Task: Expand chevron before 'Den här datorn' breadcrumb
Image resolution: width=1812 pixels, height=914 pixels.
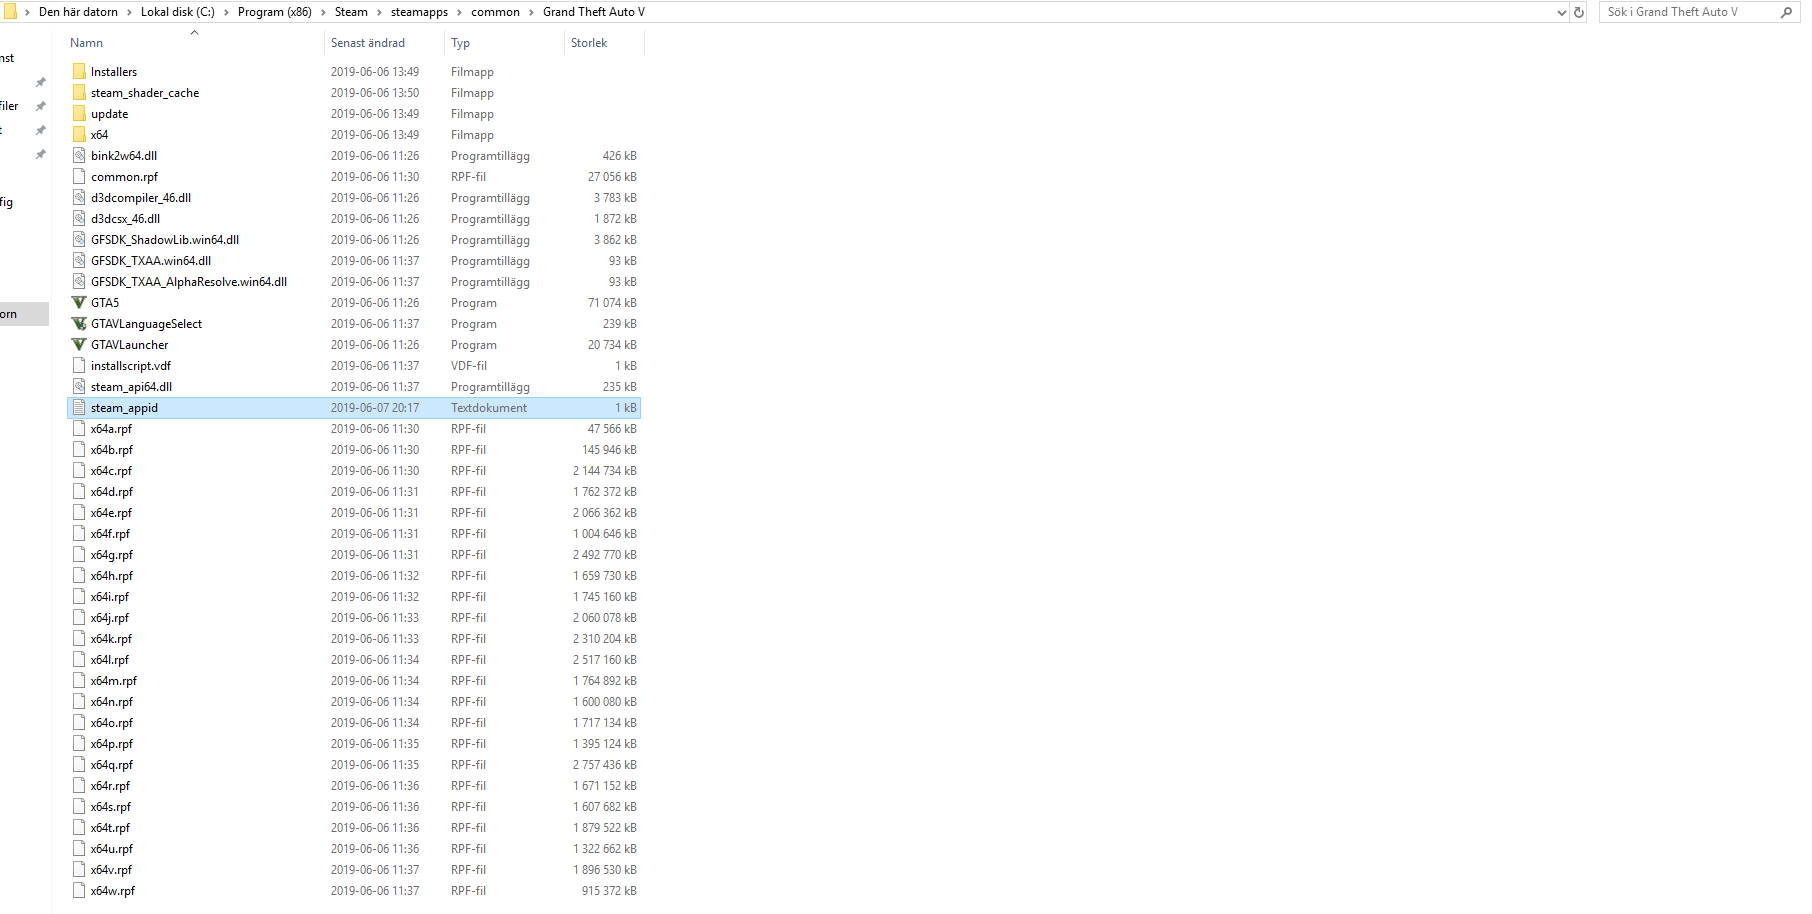Action: [x=27, y=12]
